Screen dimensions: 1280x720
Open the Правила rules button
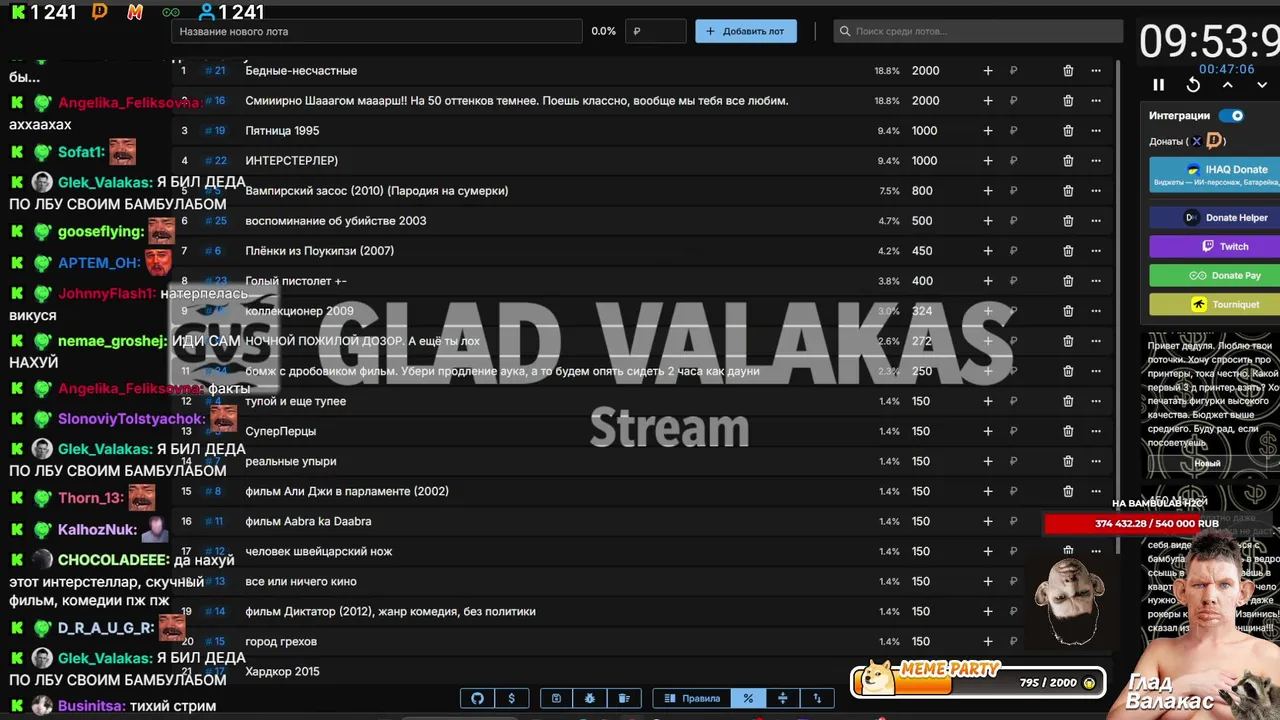[692, 698]
